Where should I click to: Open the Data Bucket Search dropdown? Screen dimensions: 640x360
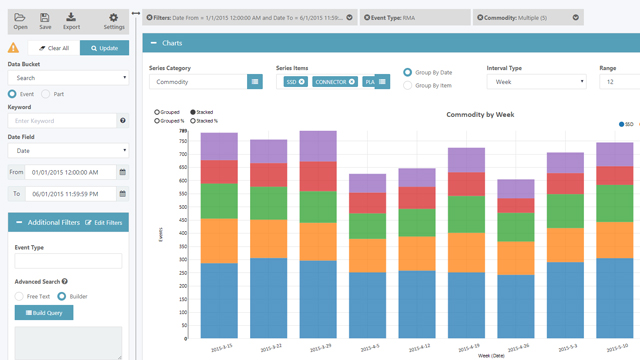[68, 78]
